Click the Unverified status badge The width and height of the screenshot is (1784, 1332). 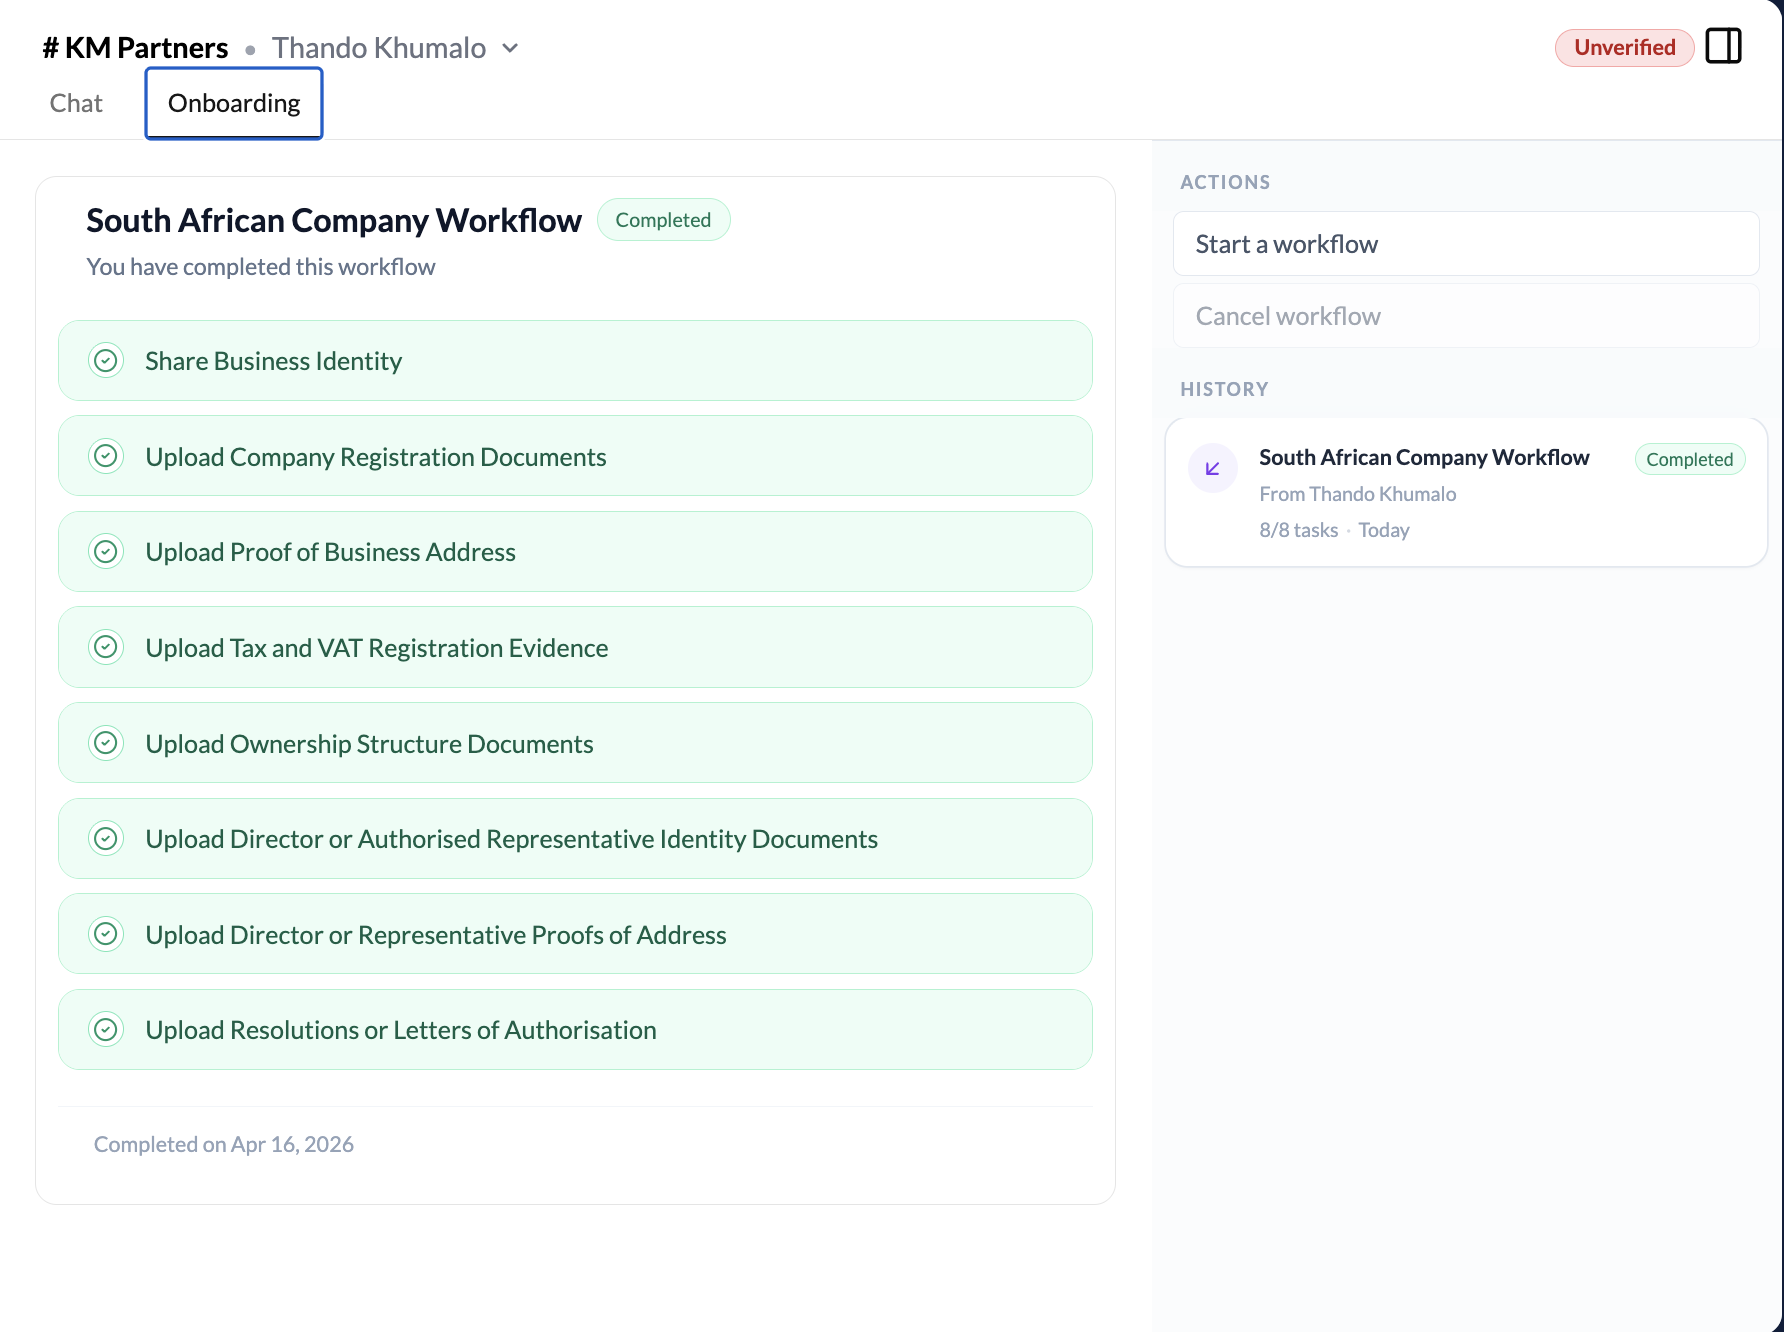pyautogui.click(x=1623, y=47)
